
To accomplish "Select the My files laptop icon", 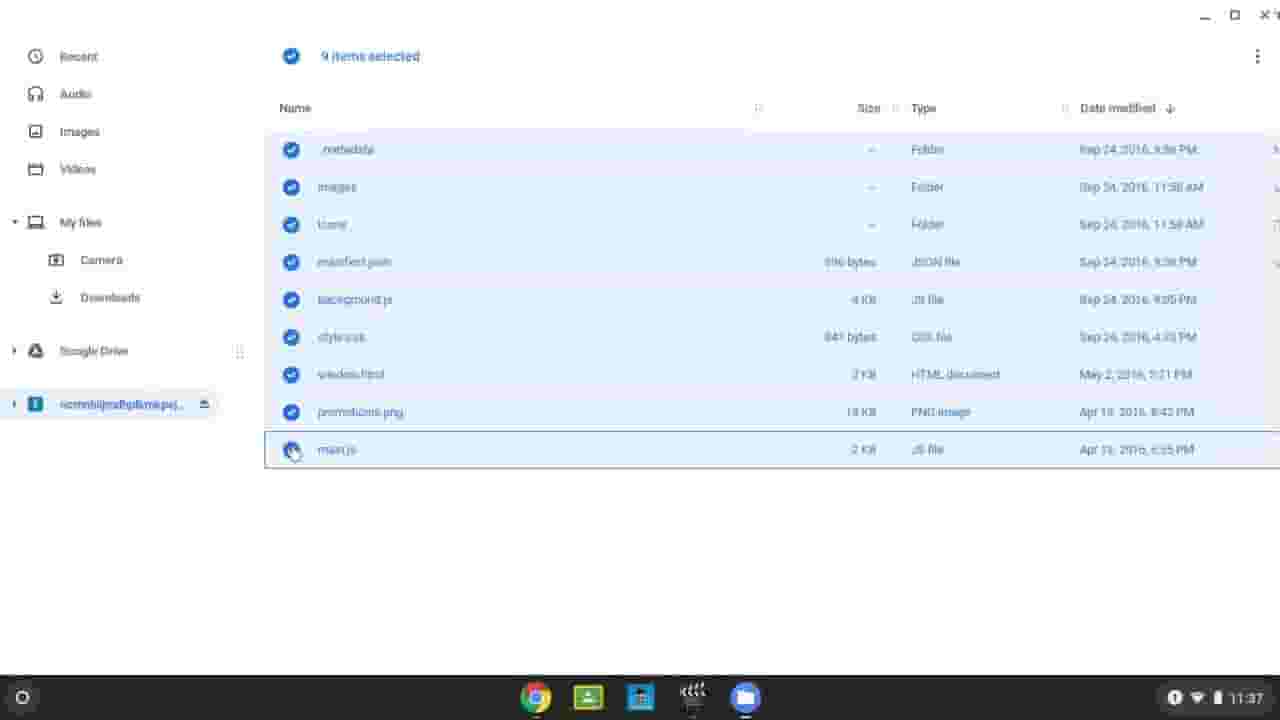I will pos(36,222).
